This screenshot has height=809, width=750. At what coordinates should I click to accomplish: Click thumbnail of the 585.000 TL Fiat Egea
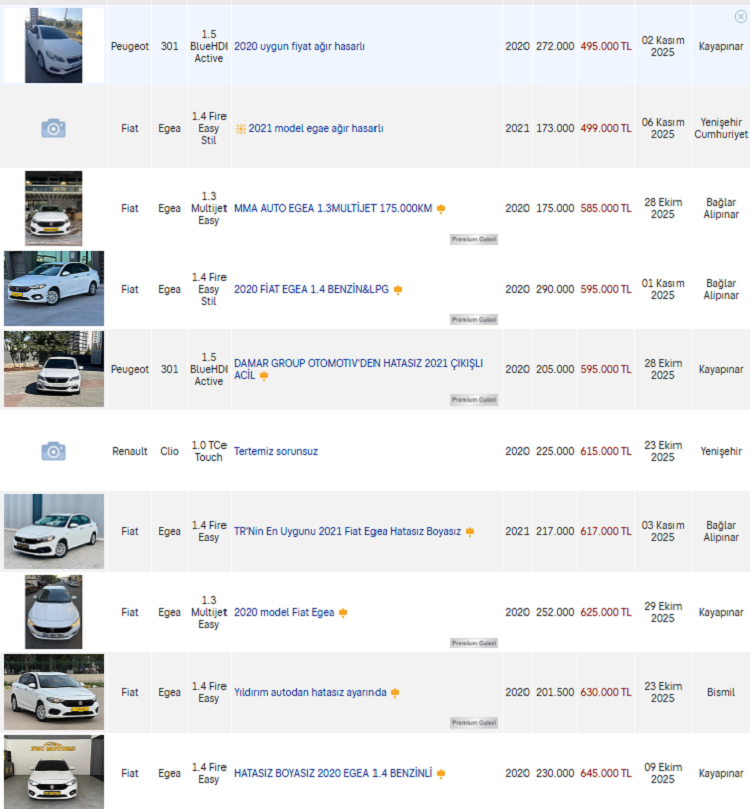click(x=53, y=208)
